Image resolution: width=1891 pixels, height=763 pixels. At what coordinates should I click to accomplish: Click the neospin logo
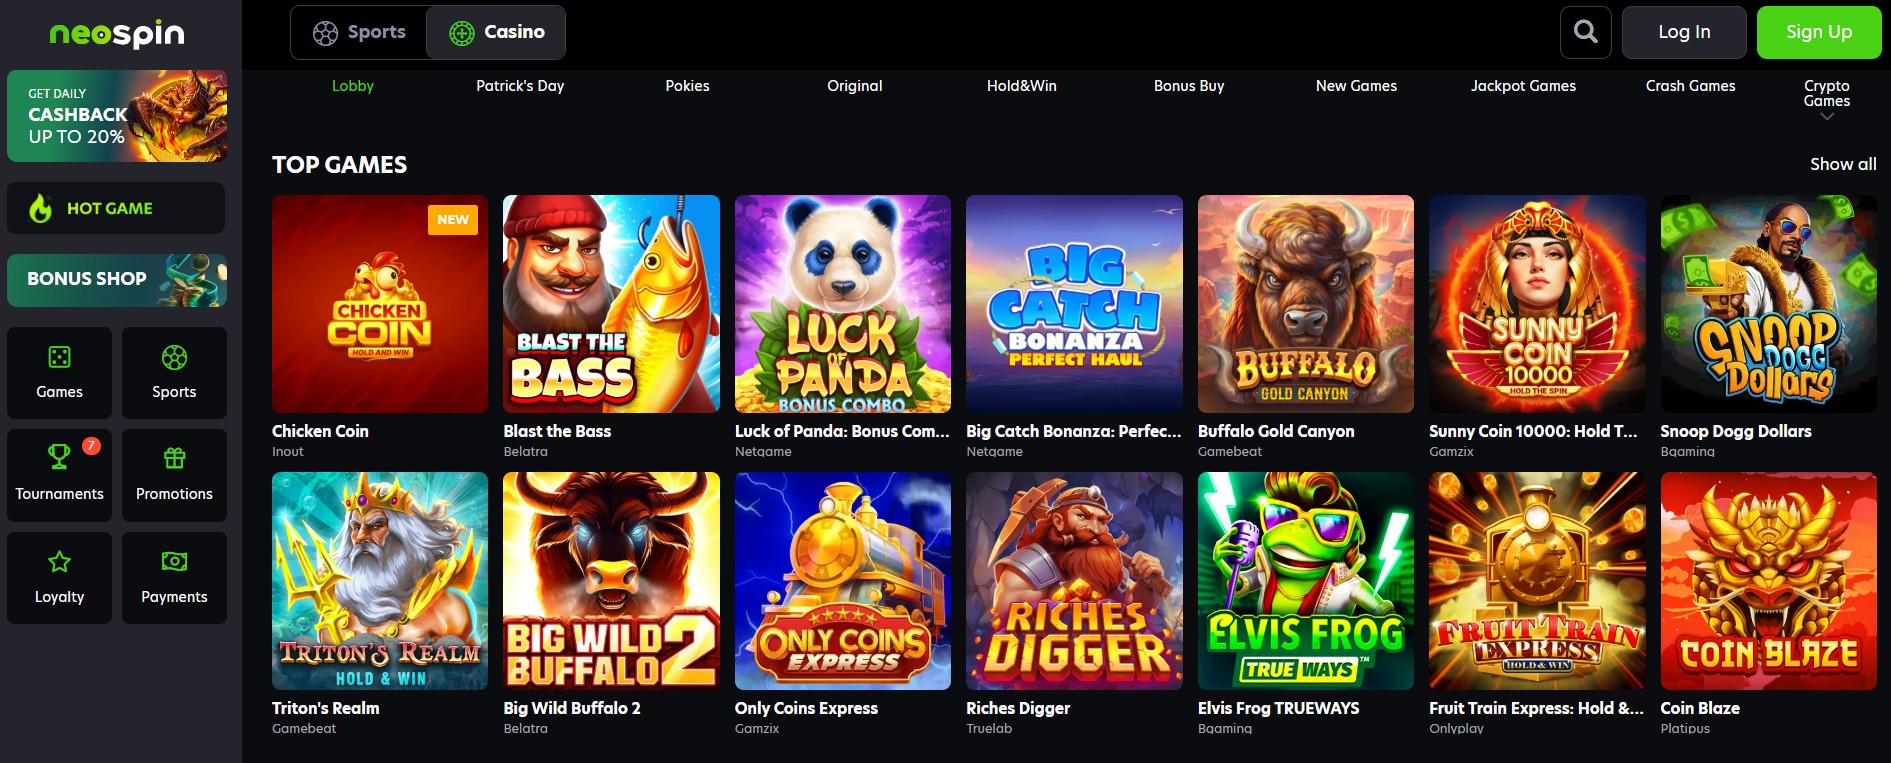tap(117, 34)
